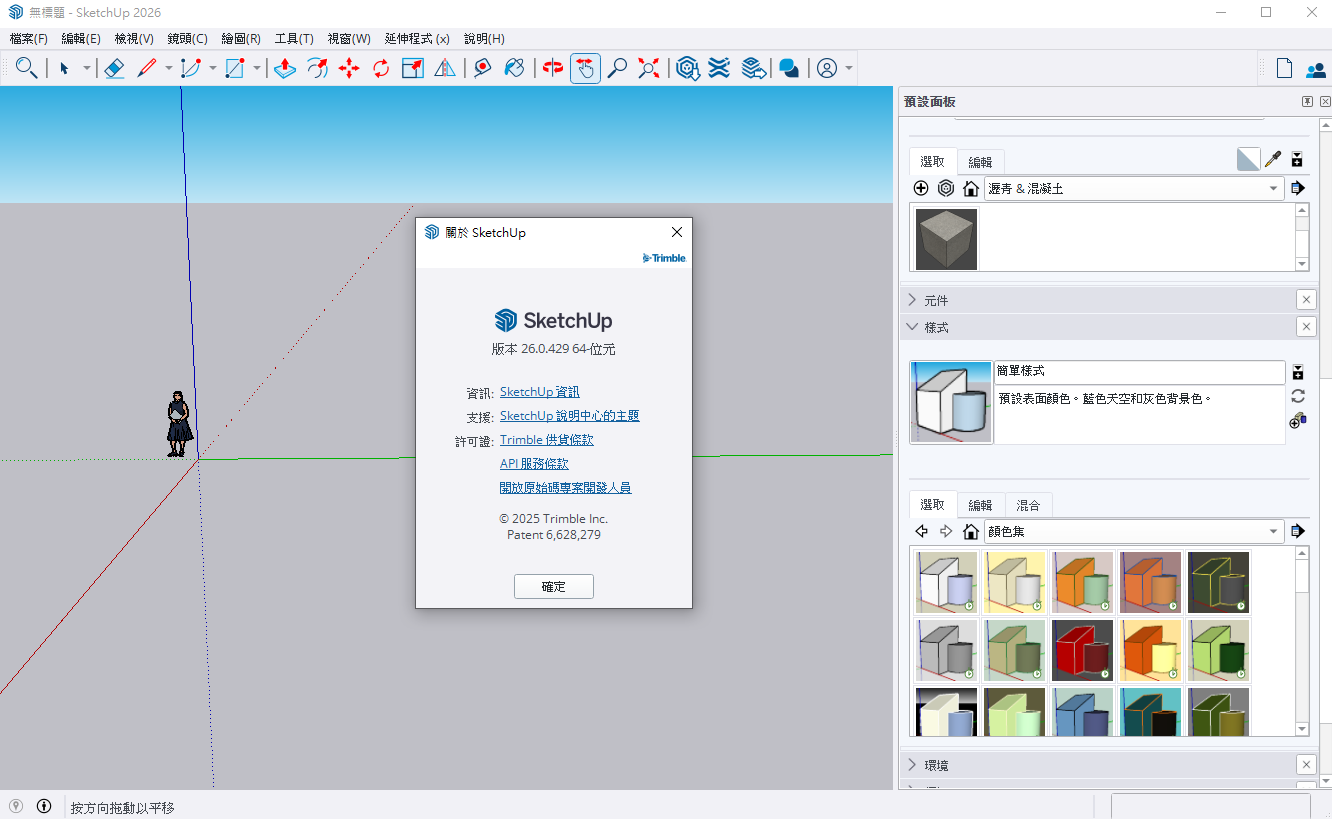This screenshot has height=819, width=1332.
Task: Open the 瀝青 & 混凝土 material collection dropdown
Action: 1274,188
